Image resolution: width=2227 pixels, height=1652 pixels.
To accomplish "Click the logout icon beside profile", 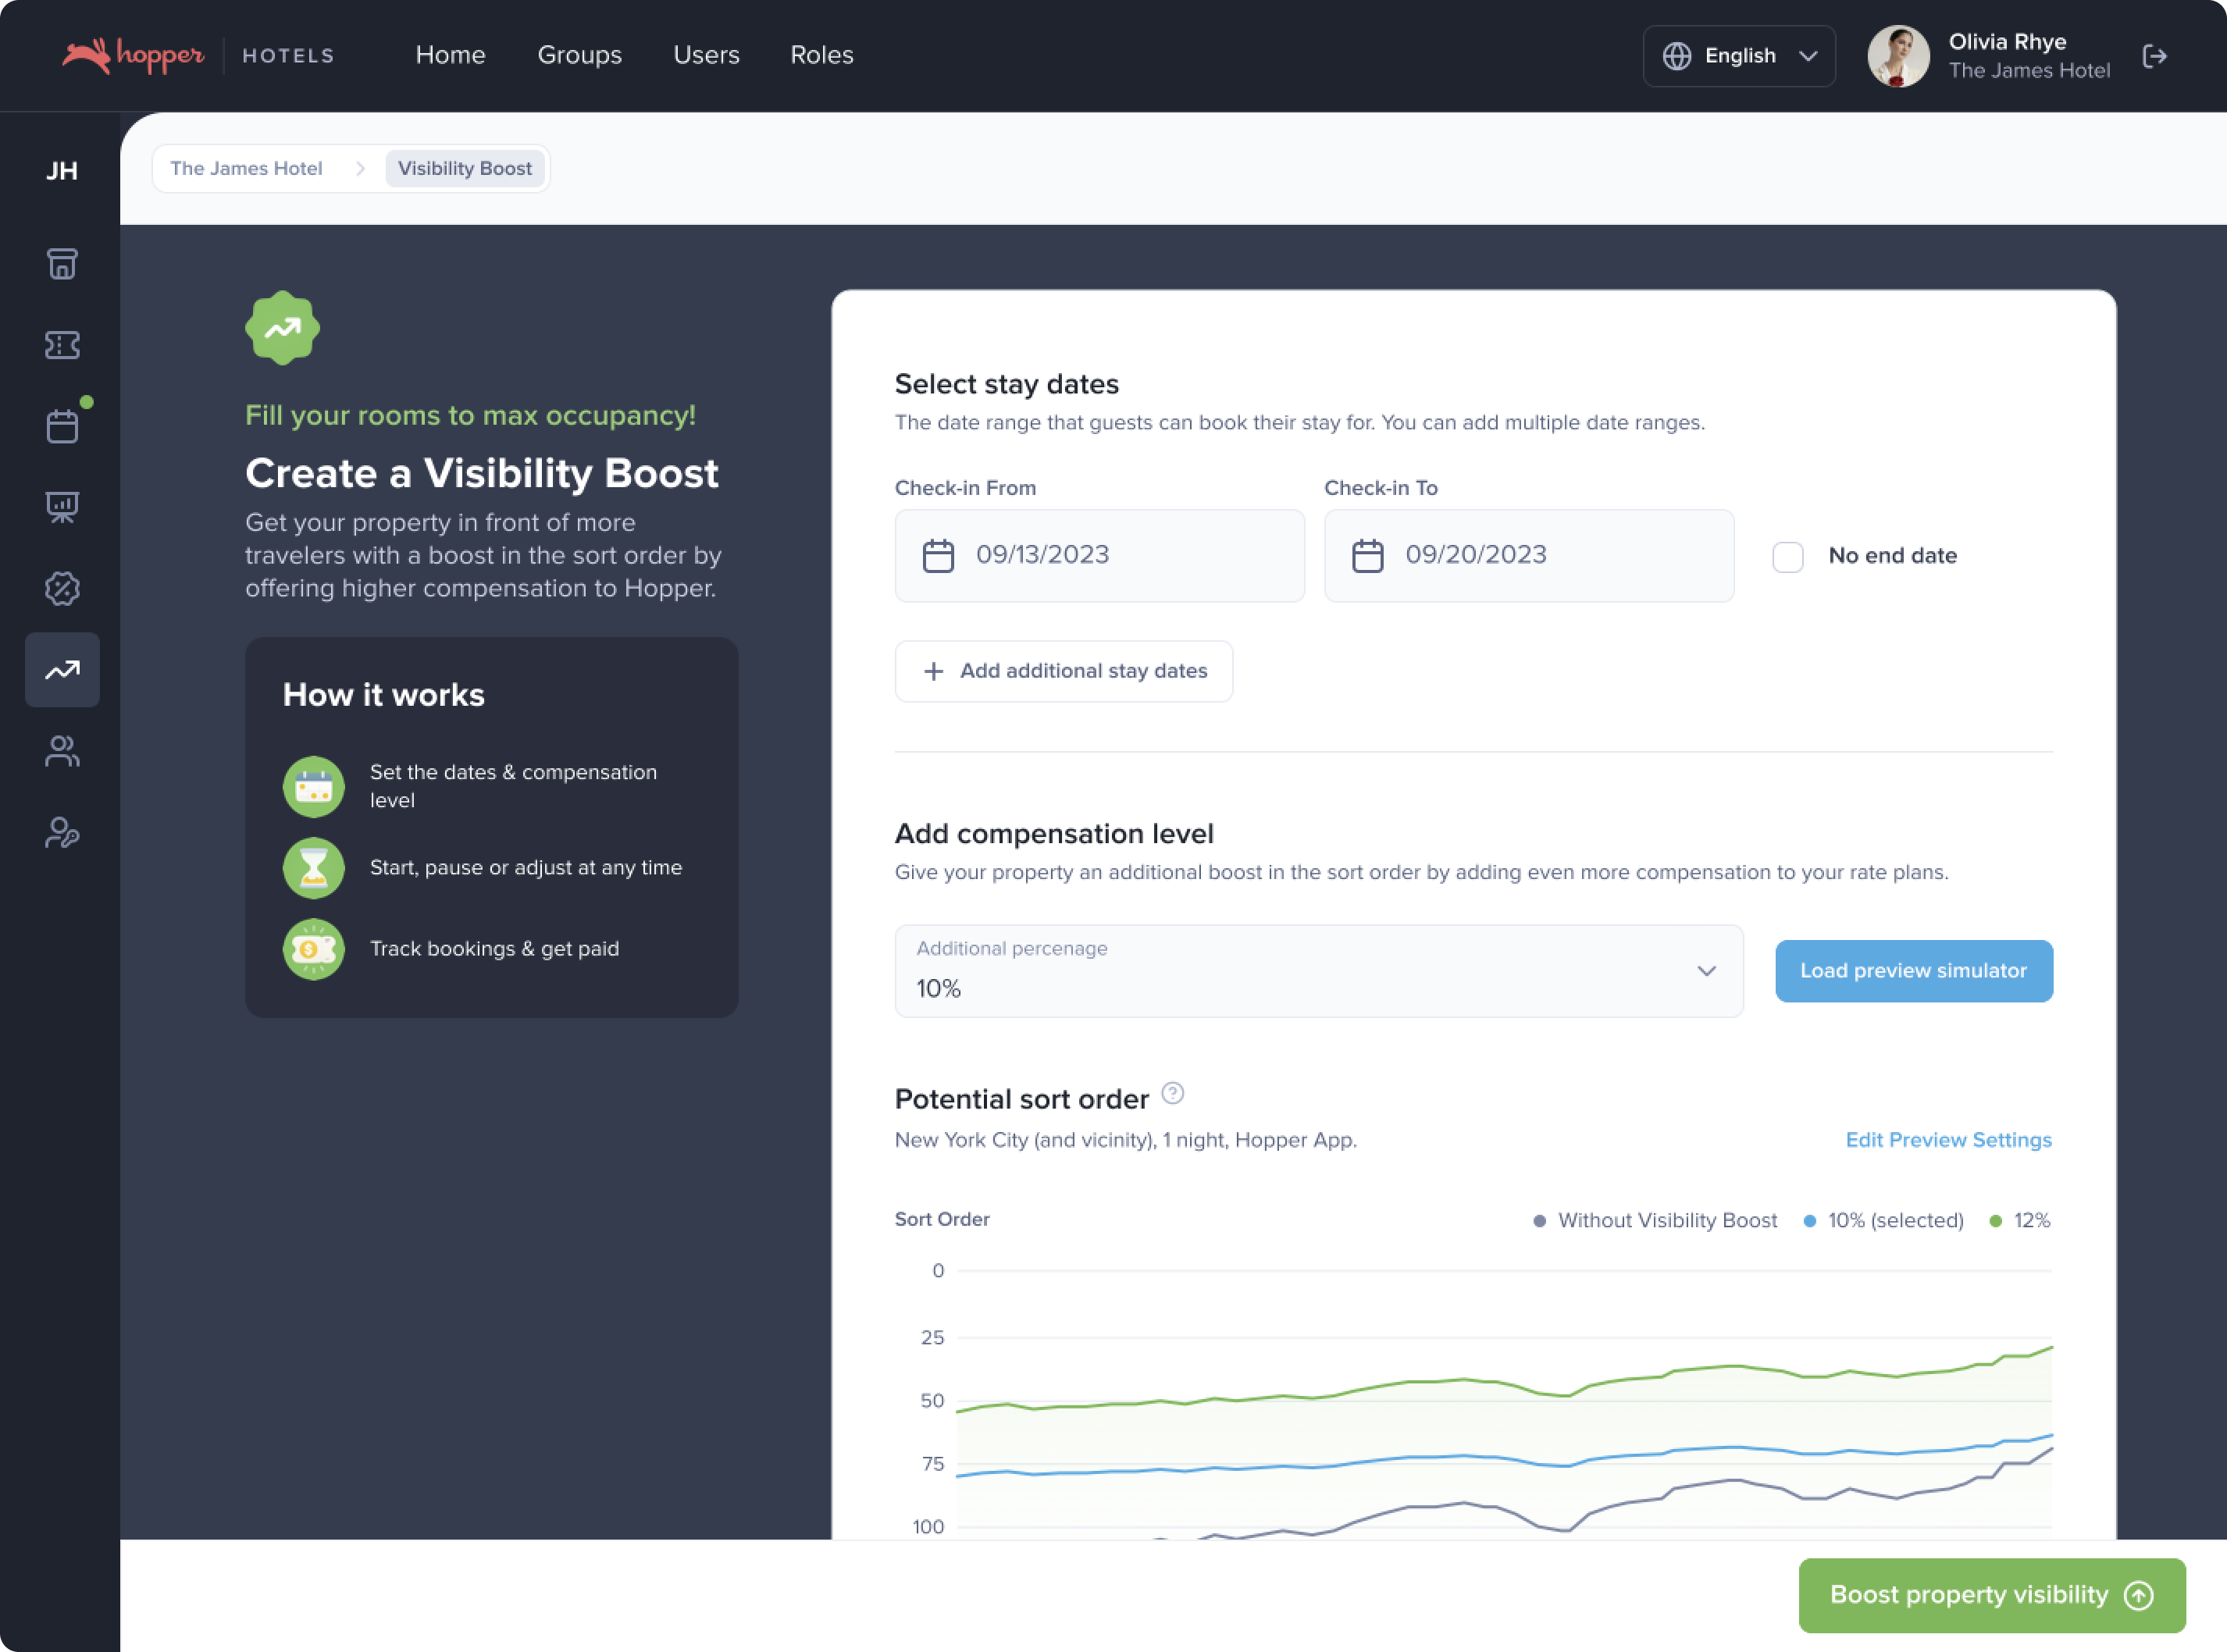I will tap(2155, 56).
